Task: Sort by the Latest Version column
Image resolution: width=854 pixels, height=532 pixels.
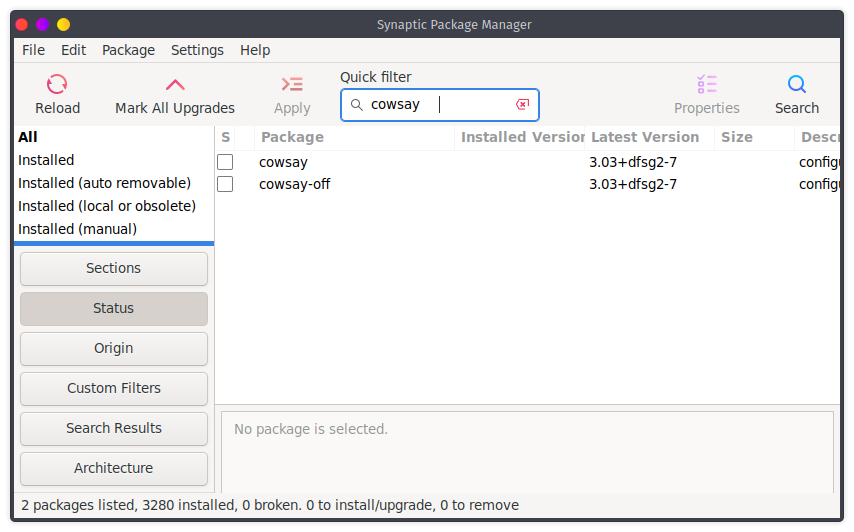Action: click(x=645, y=137)
